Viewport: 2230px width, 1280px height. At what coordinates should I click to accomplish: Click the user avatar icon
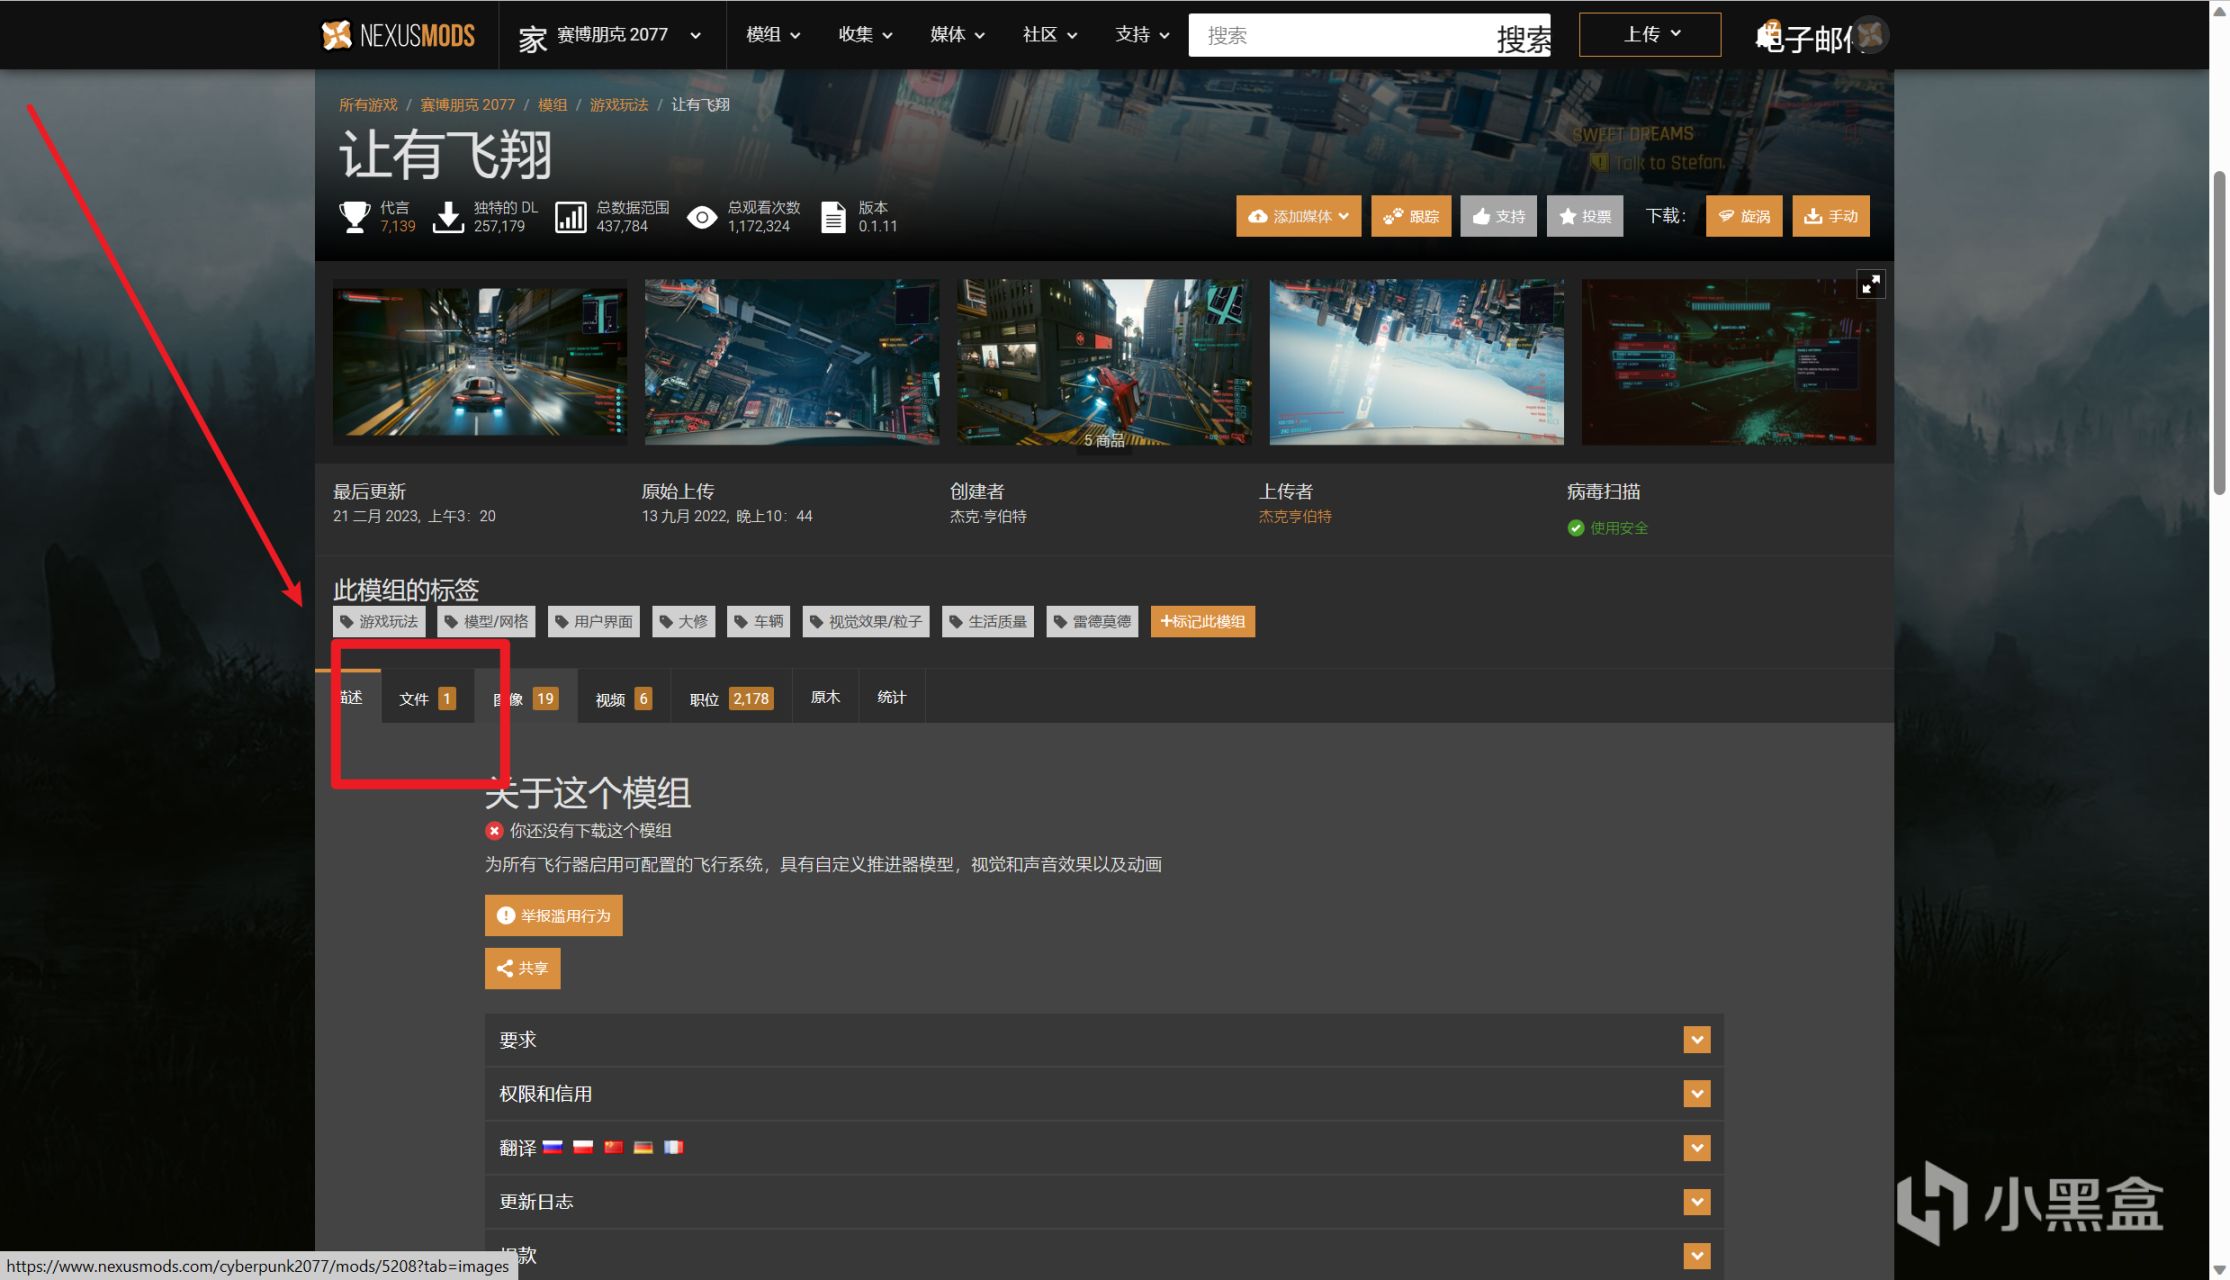point(1871,35)
